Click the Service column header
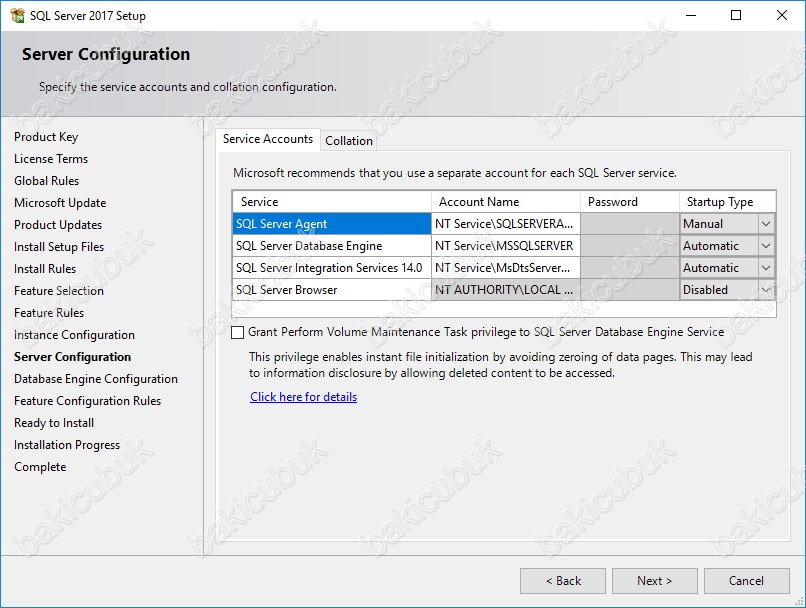 (332, 202)
